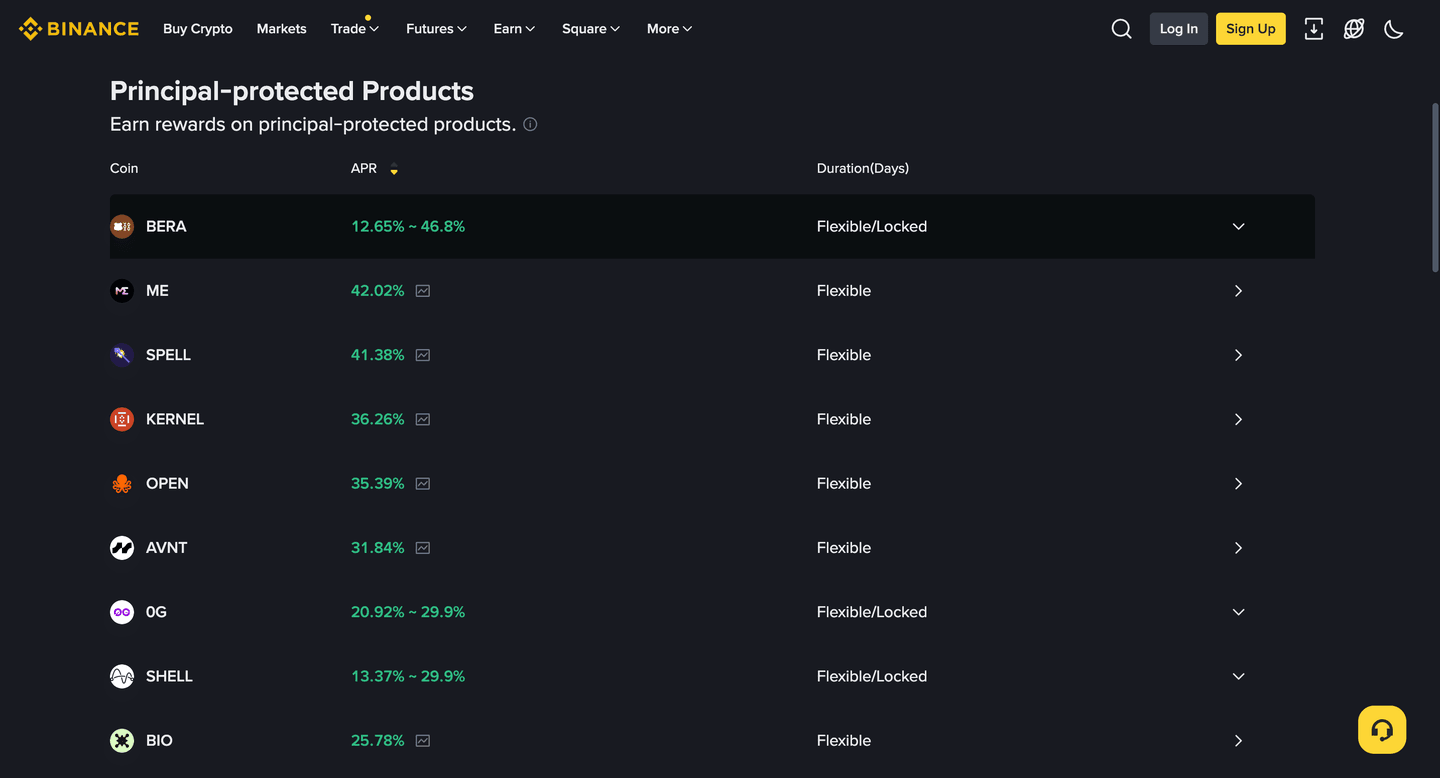
Task: Open the customer support chat icon
Action: click(1382, 729)
